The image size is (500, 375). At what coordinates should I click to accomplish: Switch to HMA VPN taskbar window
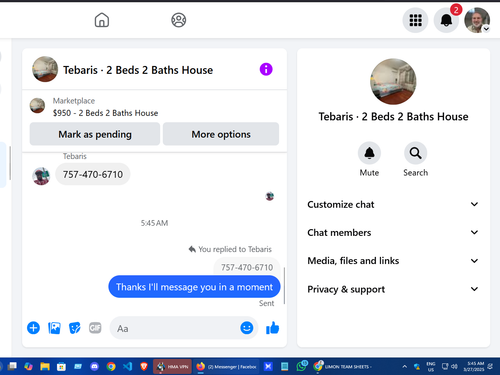pyautogui.click(x=172, y=367)
